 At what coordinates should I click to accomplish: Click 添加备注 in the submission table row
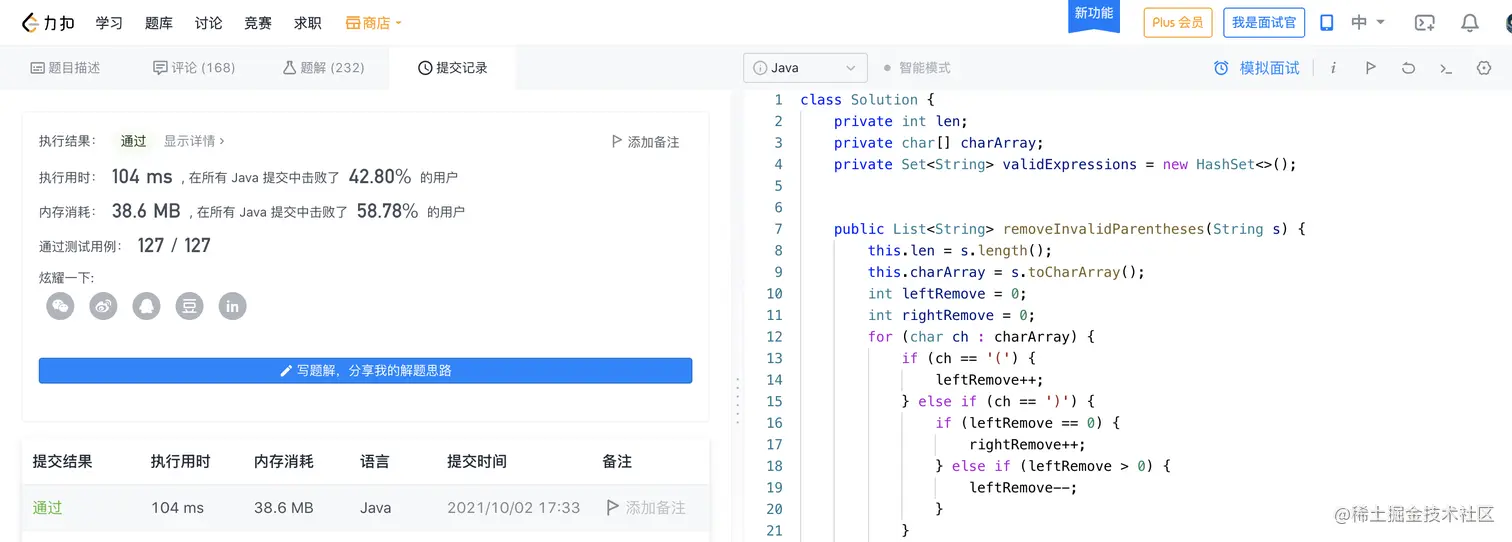(x=646, y=507)
